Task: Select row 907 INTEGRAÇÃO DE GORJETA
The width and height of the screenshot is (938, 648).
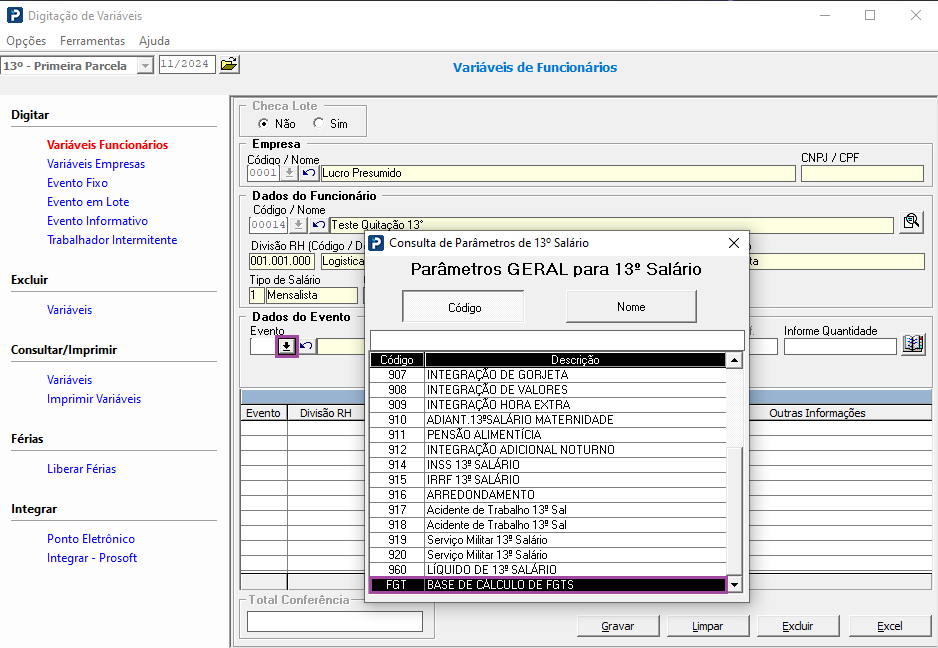Action: 548,375
